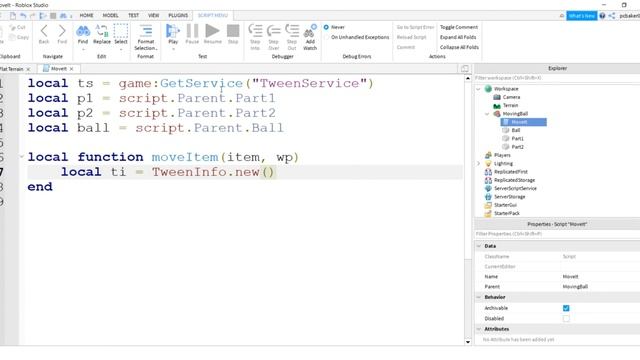The image size is (640, 360).
Task: Expand the Lighting tree node
Action: tap(478, 164)
